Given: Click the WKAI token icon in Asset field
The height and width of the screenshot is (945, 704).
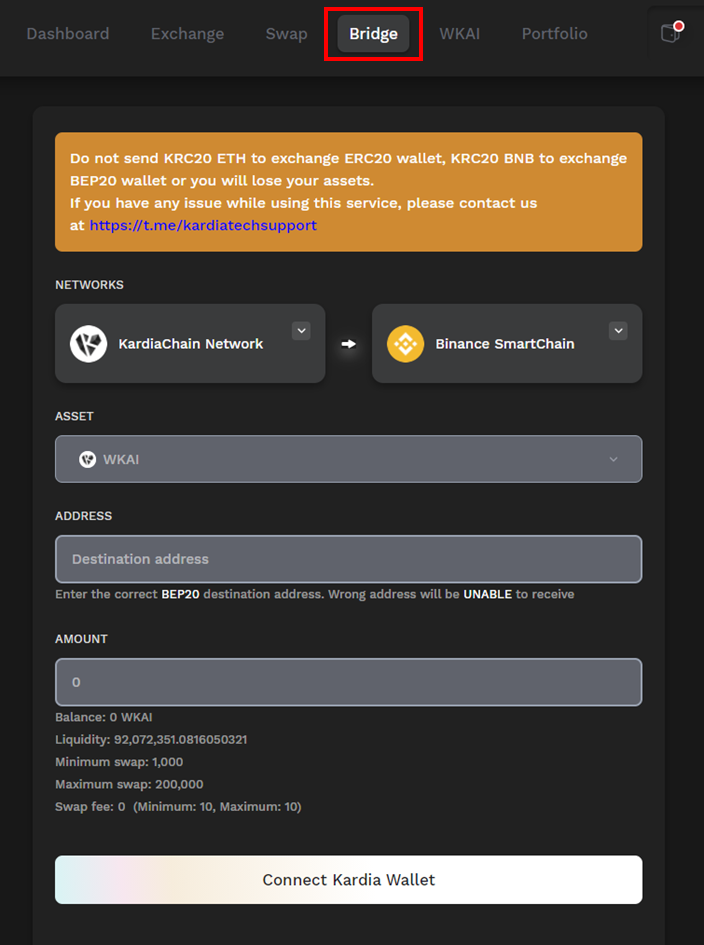Looking at the screenshot, I should coord(87,459).
